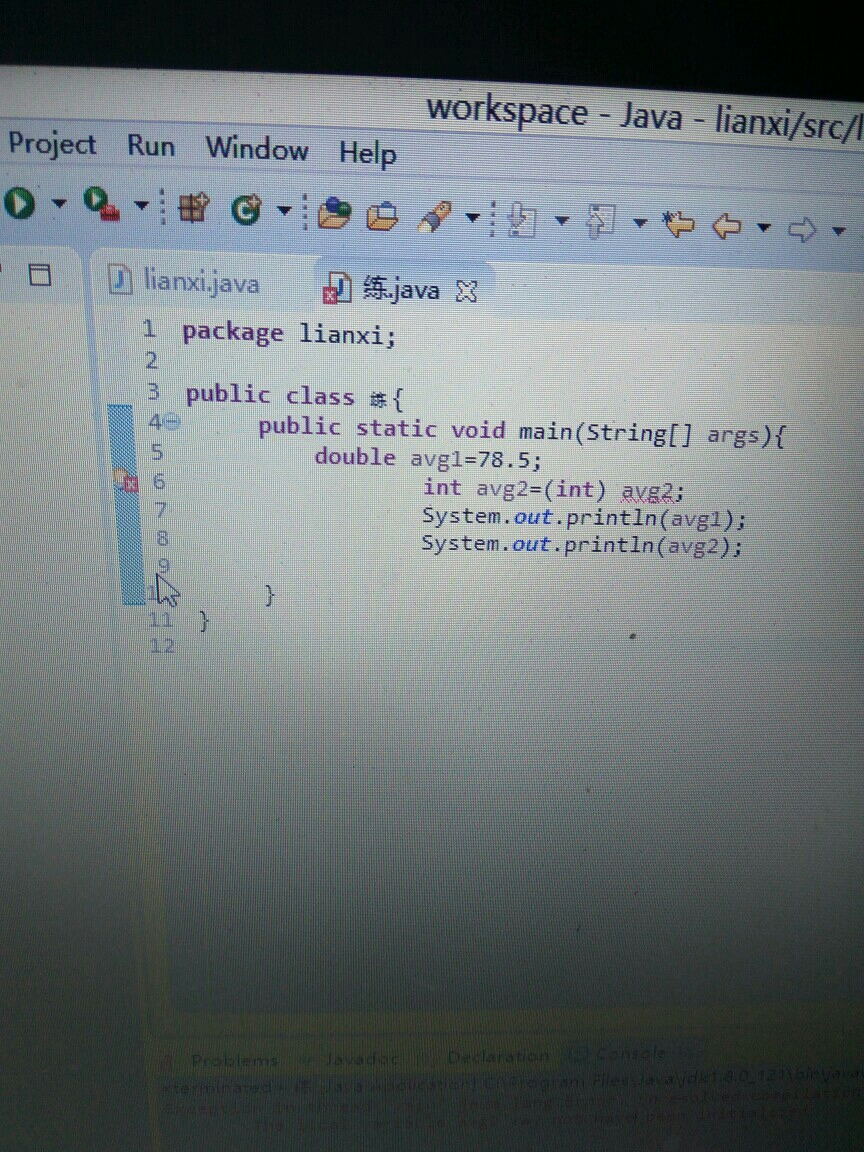Click 'System.out.println(avg1);' on line 7
The width and height of the screenshot is (864, 1152).
[583, 519]
